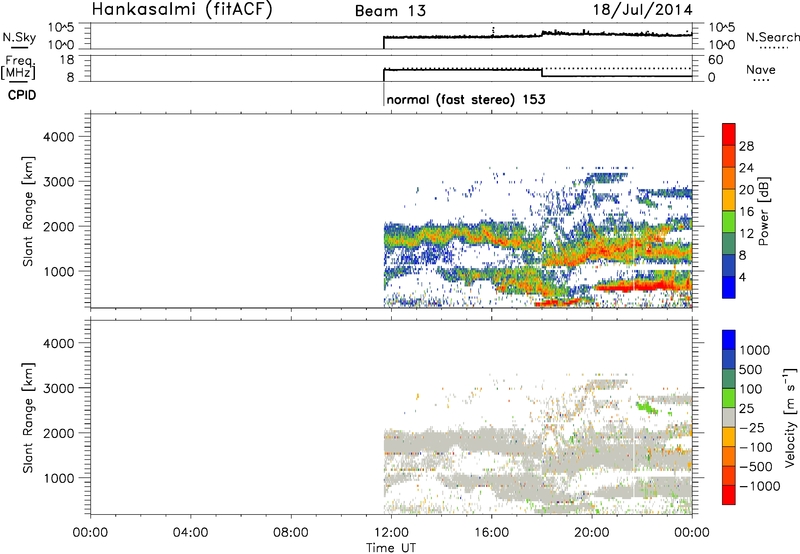Click the date 18/Jul/2014

tap(642, 10)
